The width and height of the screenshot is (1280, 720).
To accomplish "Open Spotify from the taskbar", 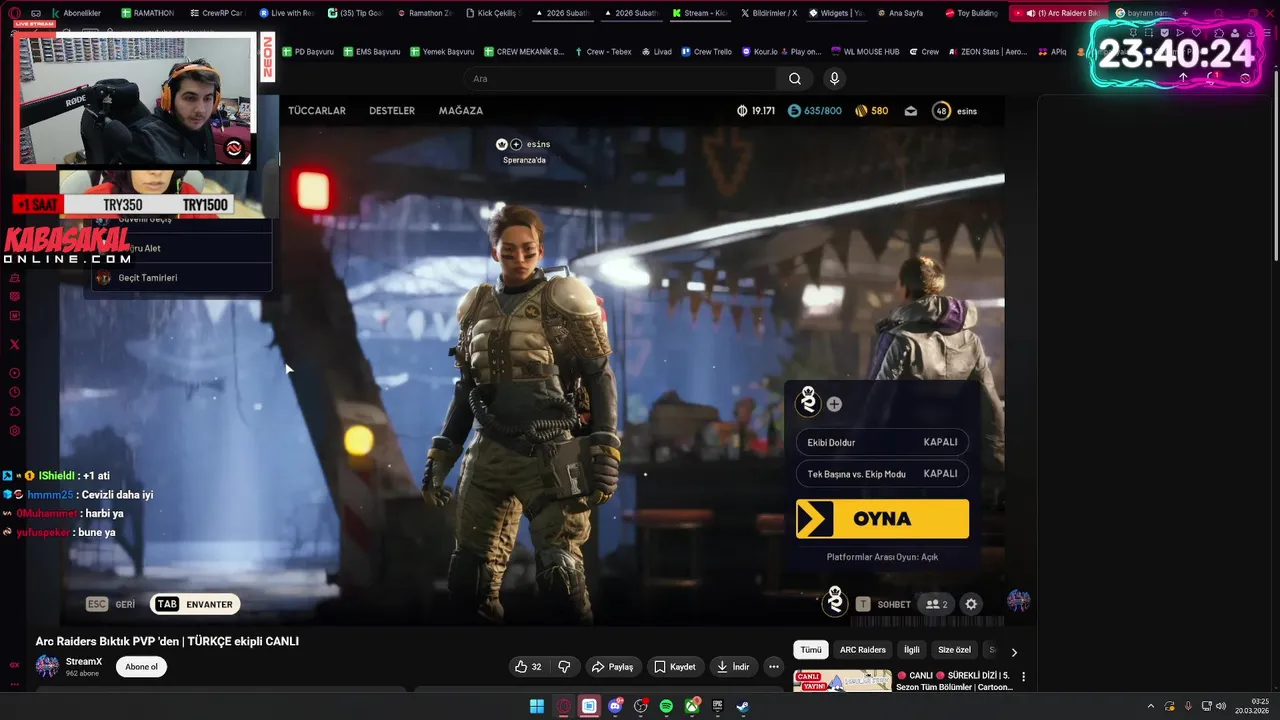I will 666,706.
